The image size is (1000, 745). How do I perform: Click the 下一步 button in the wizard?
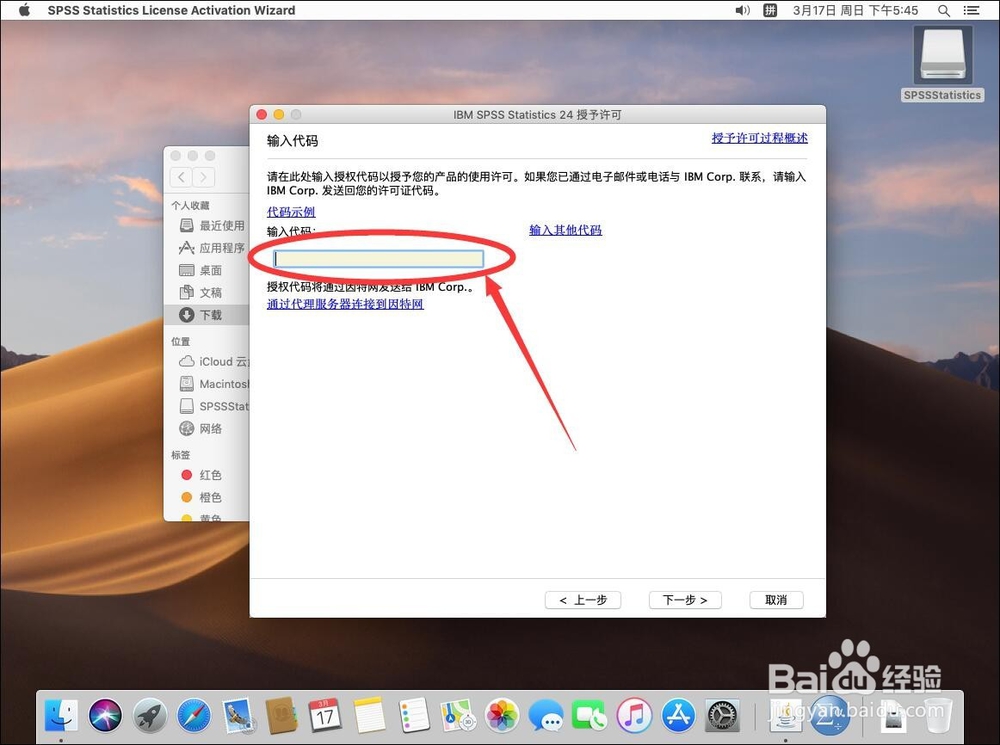[685, 600]
